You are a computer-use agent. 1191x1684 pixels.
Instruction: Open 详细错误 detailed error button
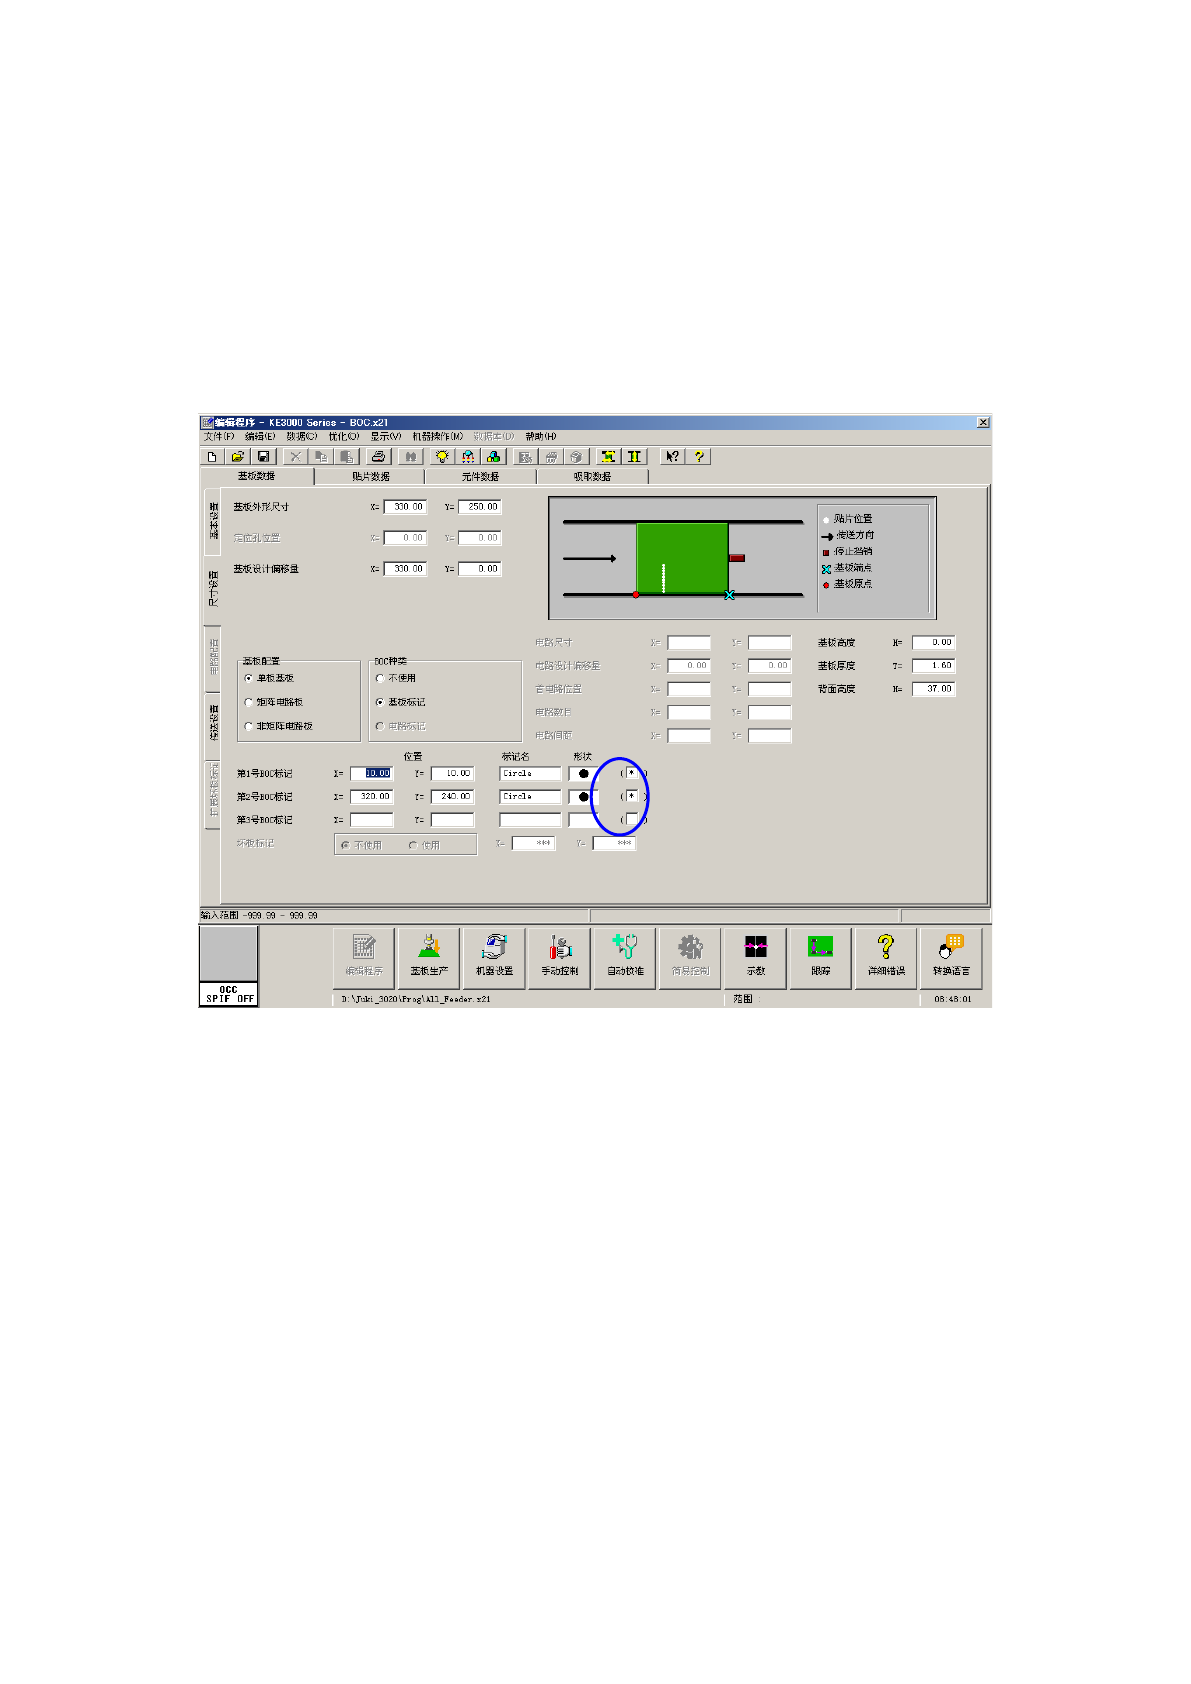coord(885,958)
